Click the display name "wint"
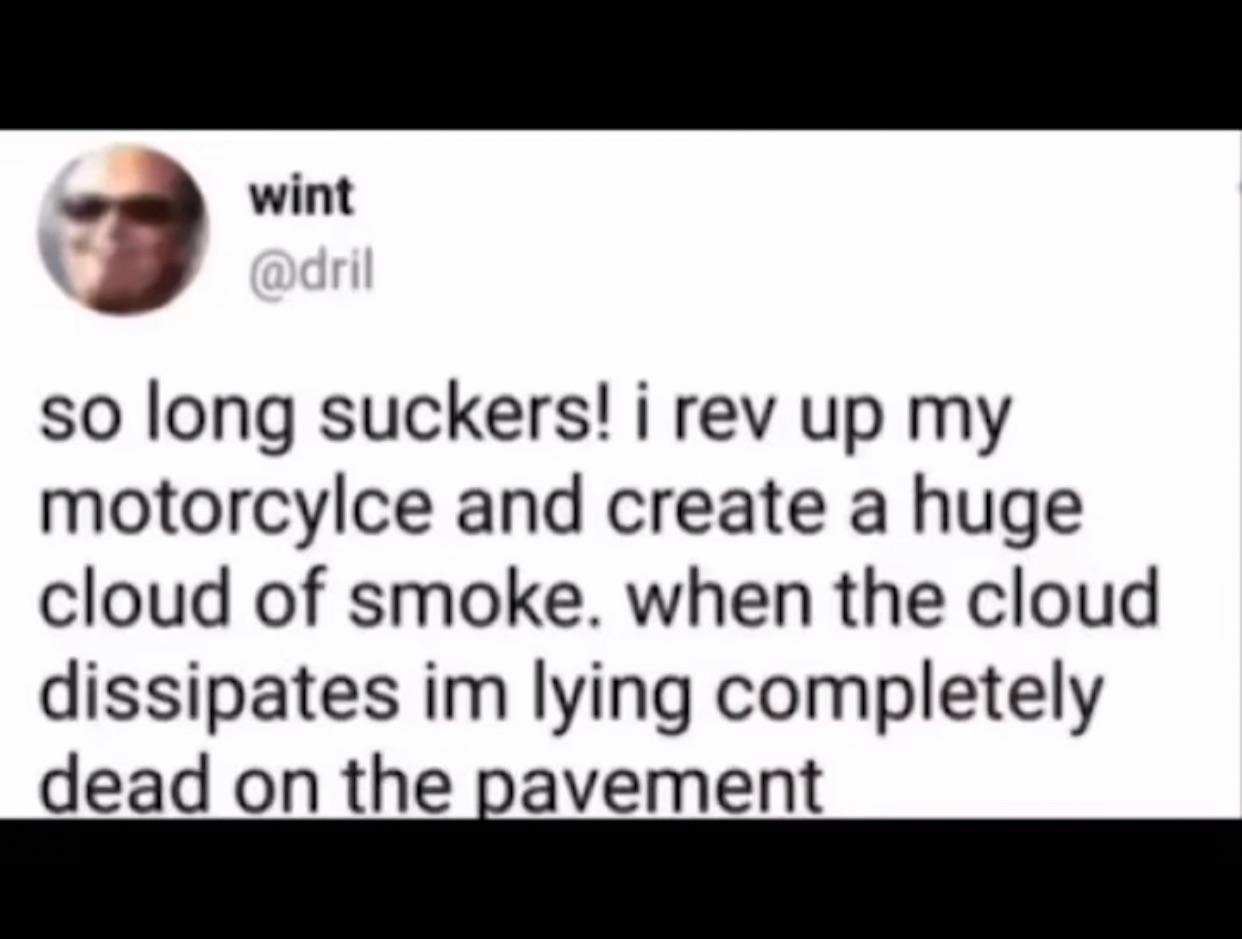 tap(301, 198)
